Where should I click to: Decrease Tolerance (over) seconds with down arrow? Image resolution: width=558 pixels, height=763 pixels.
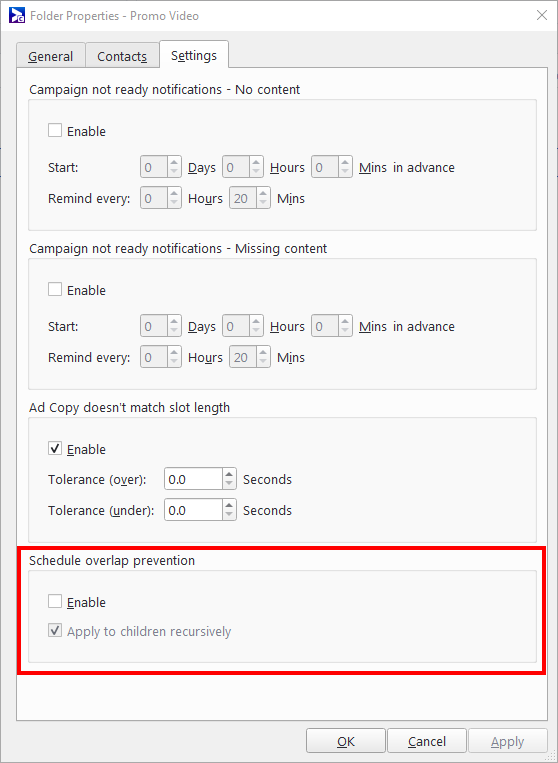(229, 485)
